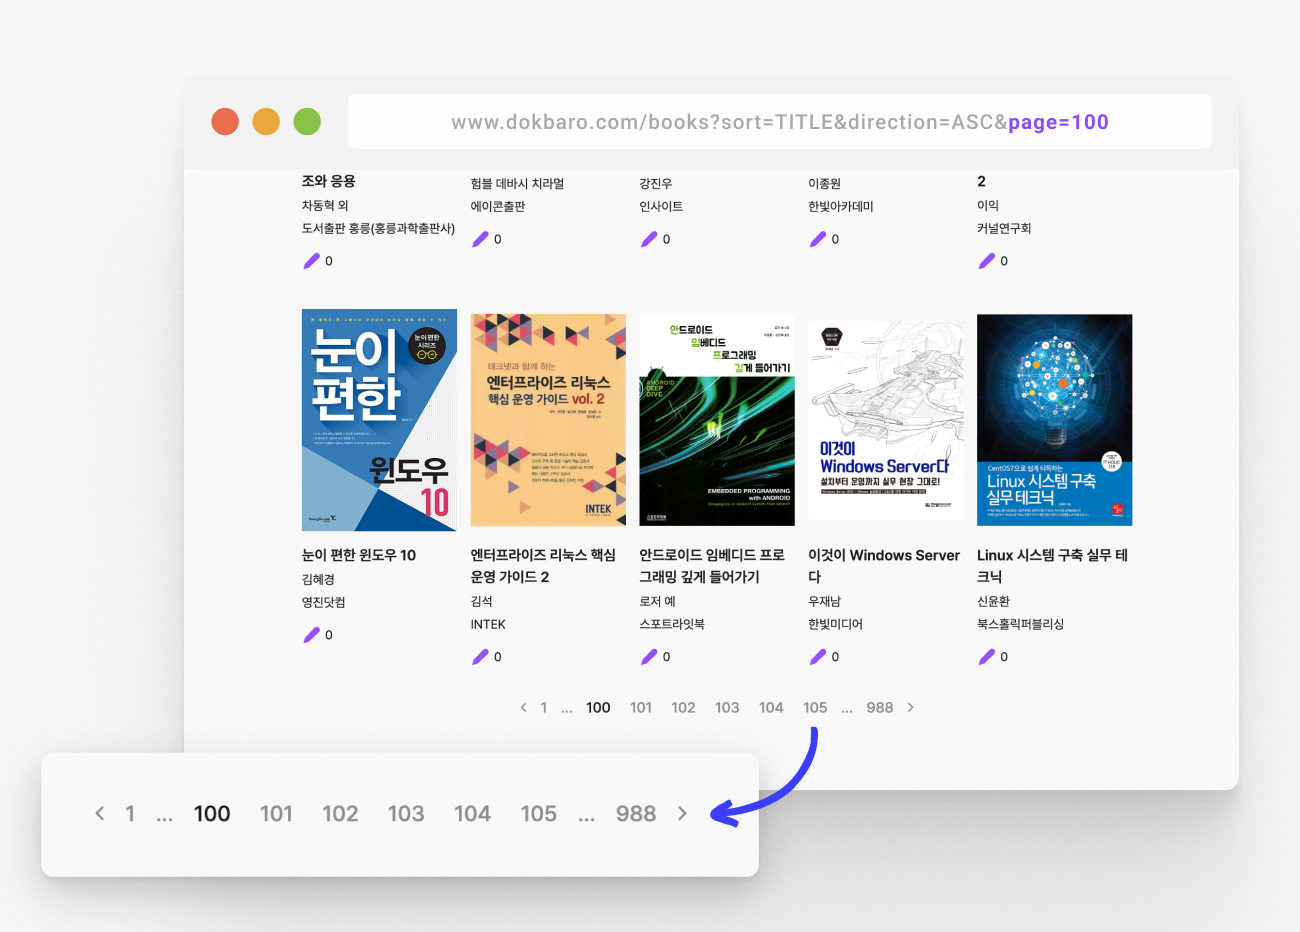Click page 1 in enlarged pagination bar
The image size is (1300, 932).
[x=130, y=813]
